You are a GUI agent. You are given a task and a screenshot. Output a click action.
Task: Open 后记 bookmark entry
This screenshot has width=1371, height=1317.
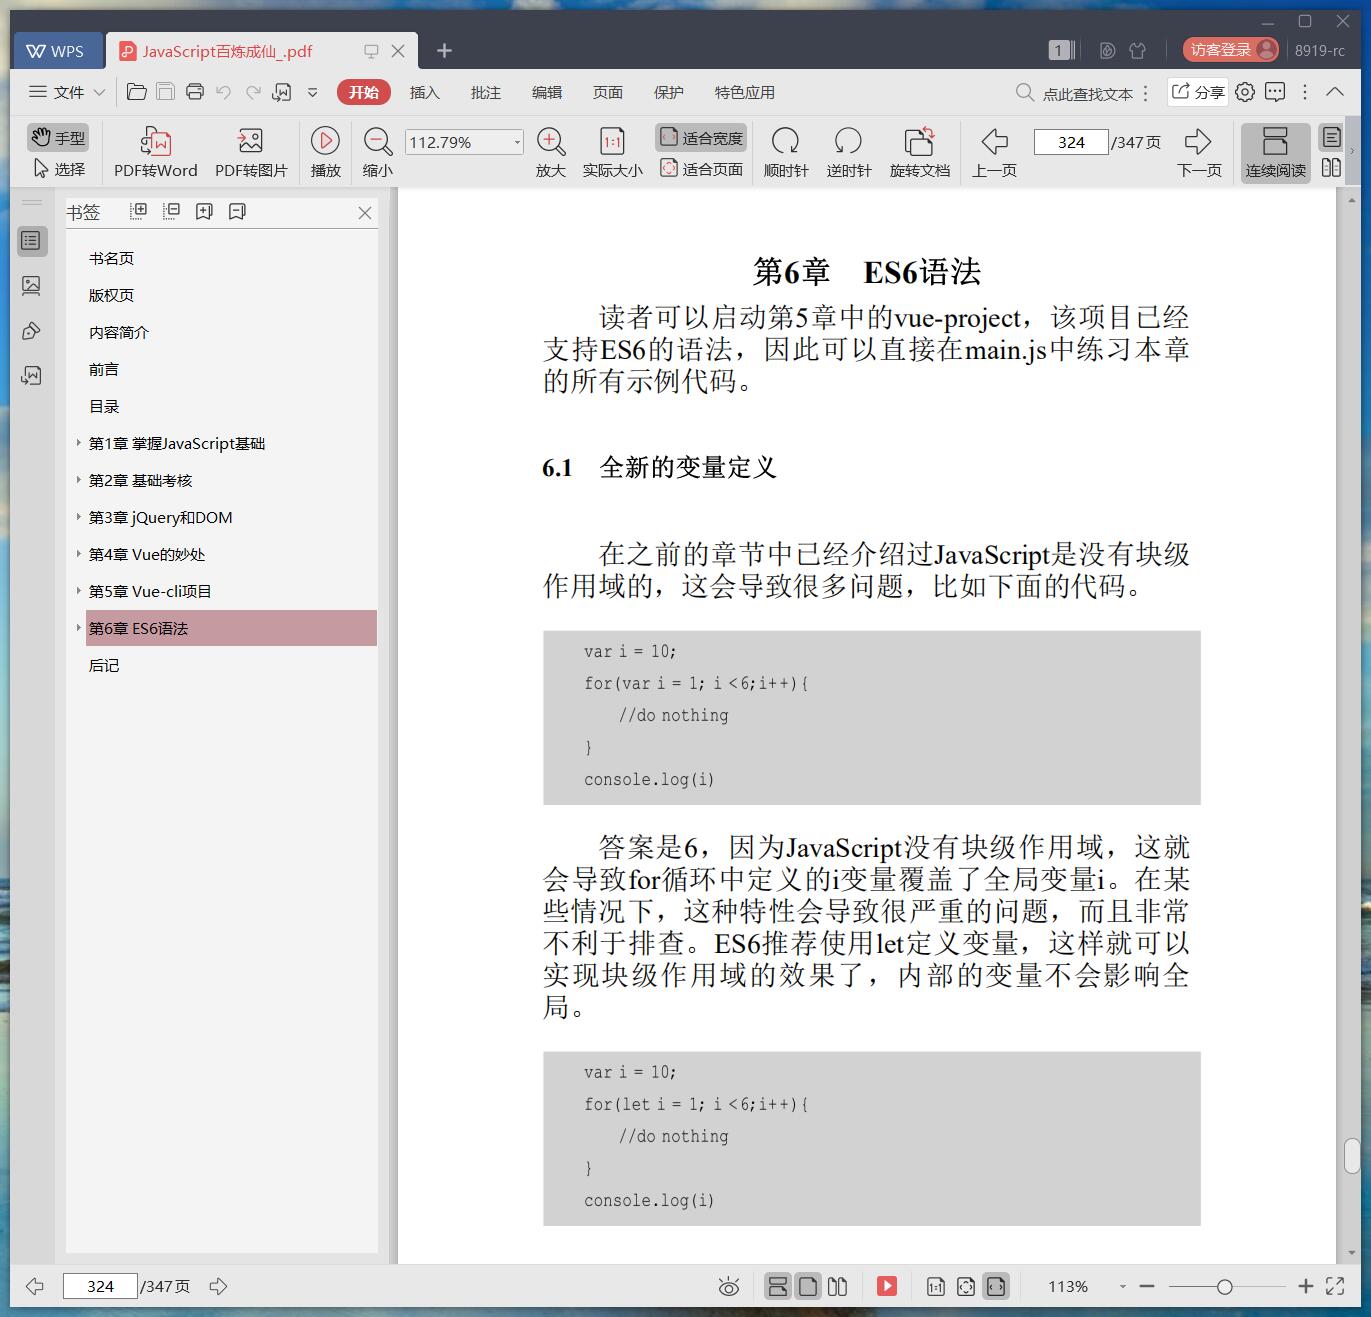tap(104, 665)
